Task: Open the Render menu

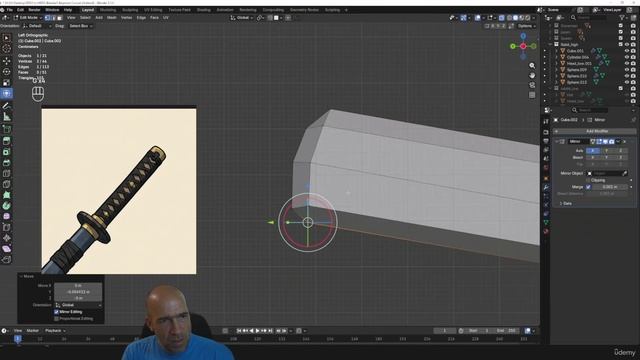Action: pos(34,10)
